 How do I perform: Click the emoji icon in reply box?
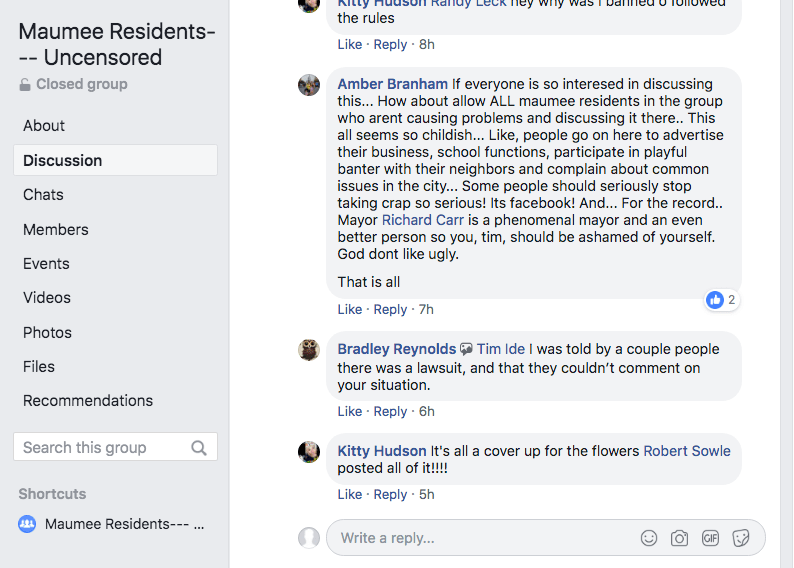[649, 538]
